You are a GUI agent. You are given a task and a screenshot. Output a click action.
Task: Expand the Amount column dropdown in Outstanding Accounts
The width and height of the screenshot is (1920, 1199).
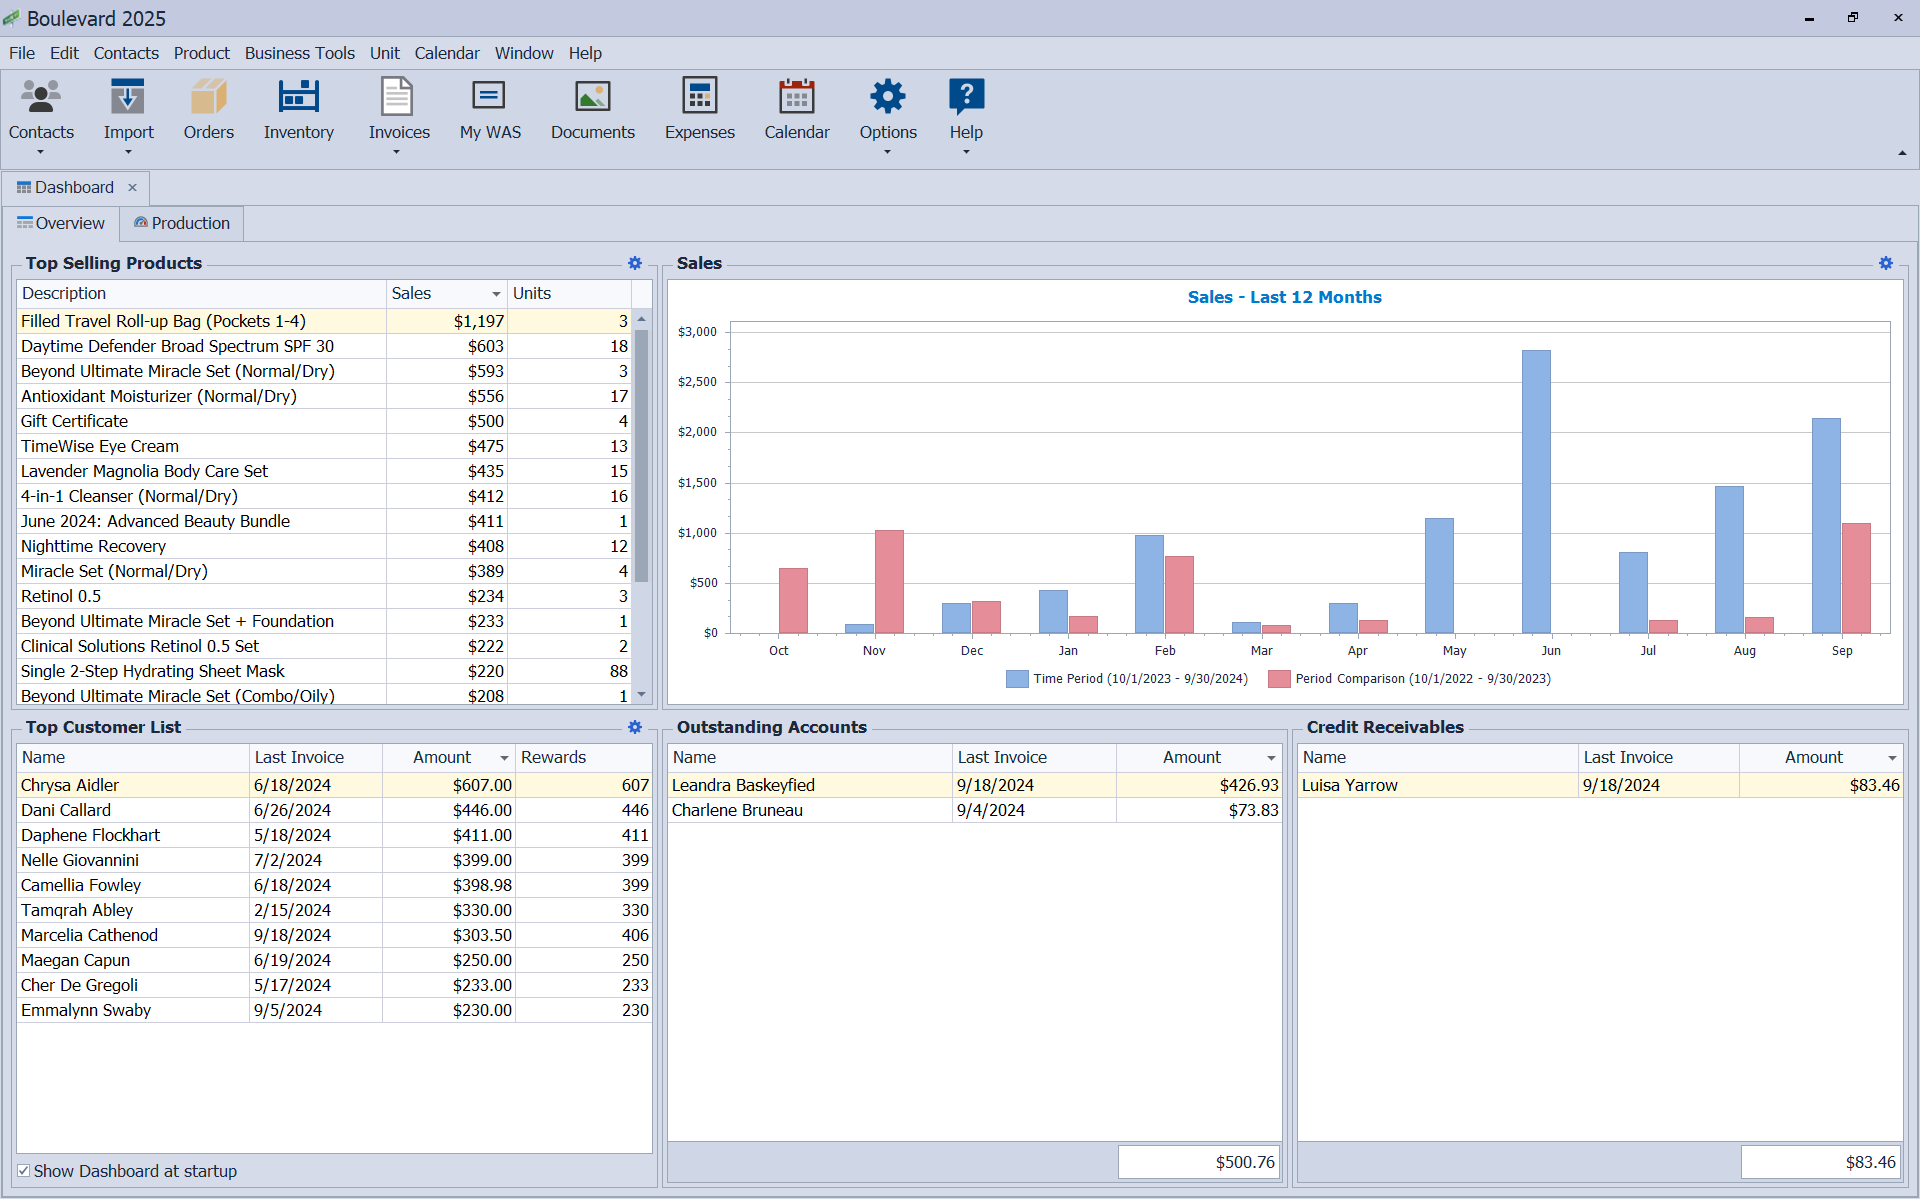click(x=1269, y=757)
